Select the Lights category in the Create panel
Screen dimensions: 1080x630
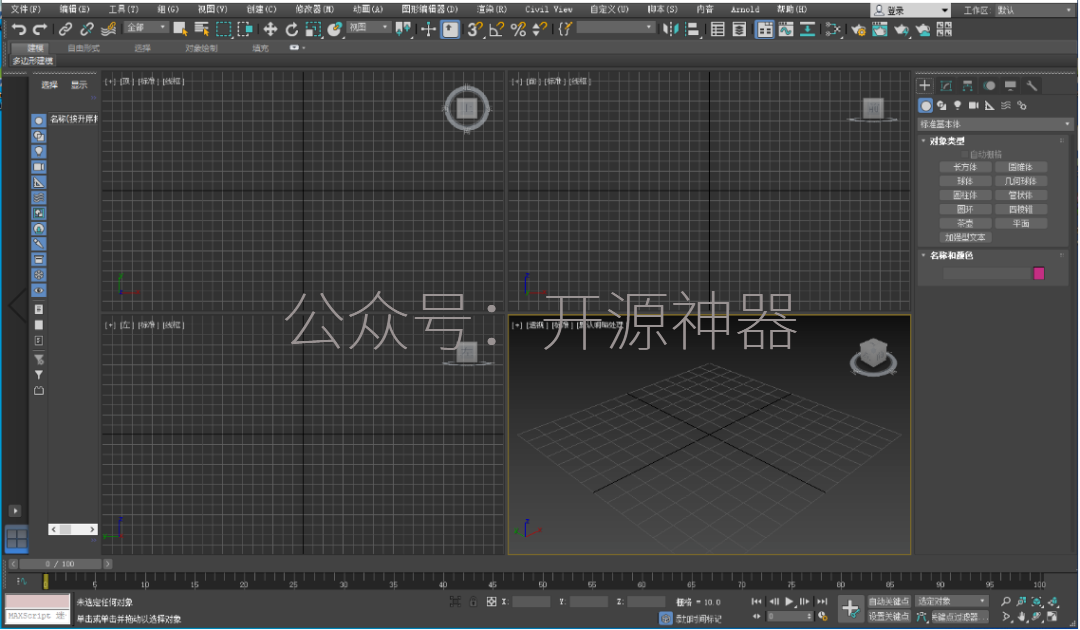coord(957,105)
